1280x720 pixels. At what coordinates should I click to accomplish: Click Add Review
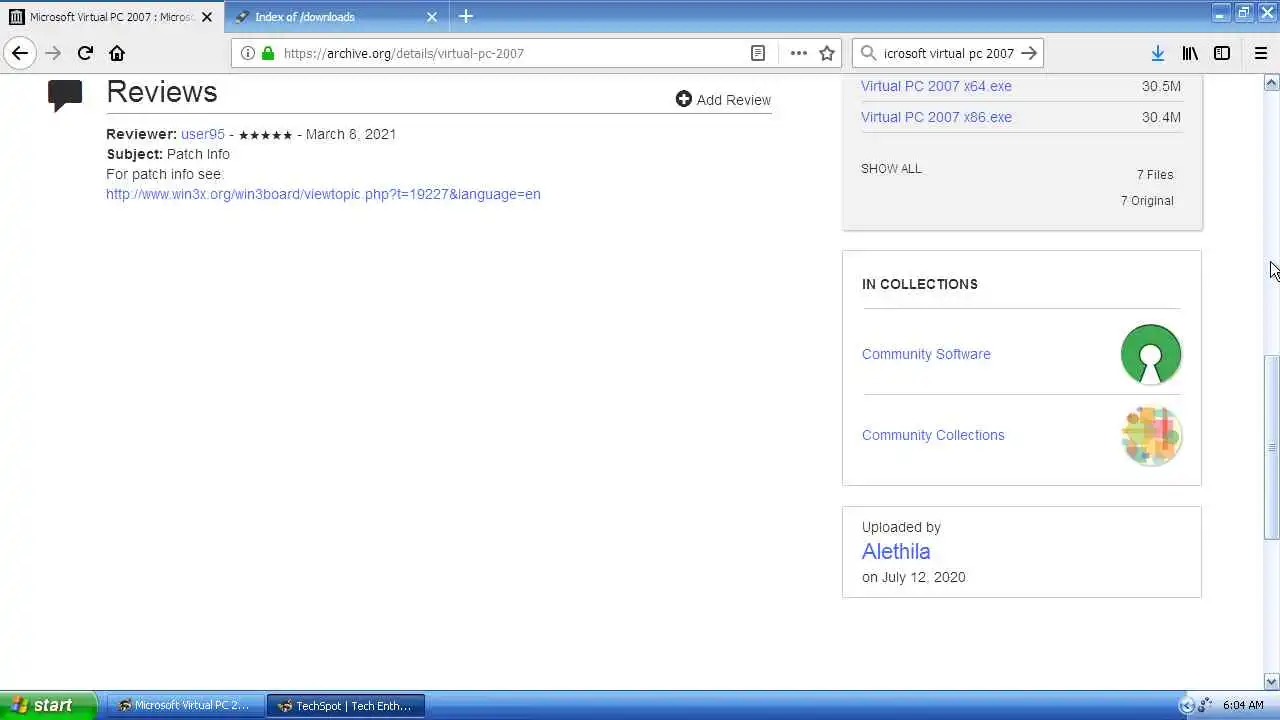point(723,100)
